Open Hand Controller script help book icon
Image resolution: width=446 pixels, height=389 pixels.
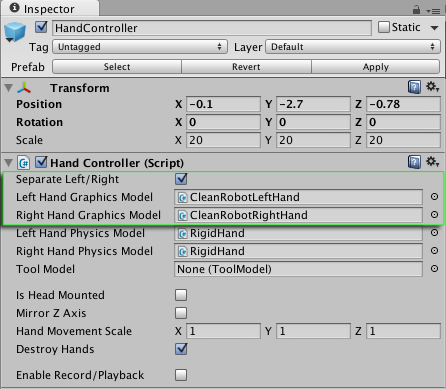pos(414,163)
